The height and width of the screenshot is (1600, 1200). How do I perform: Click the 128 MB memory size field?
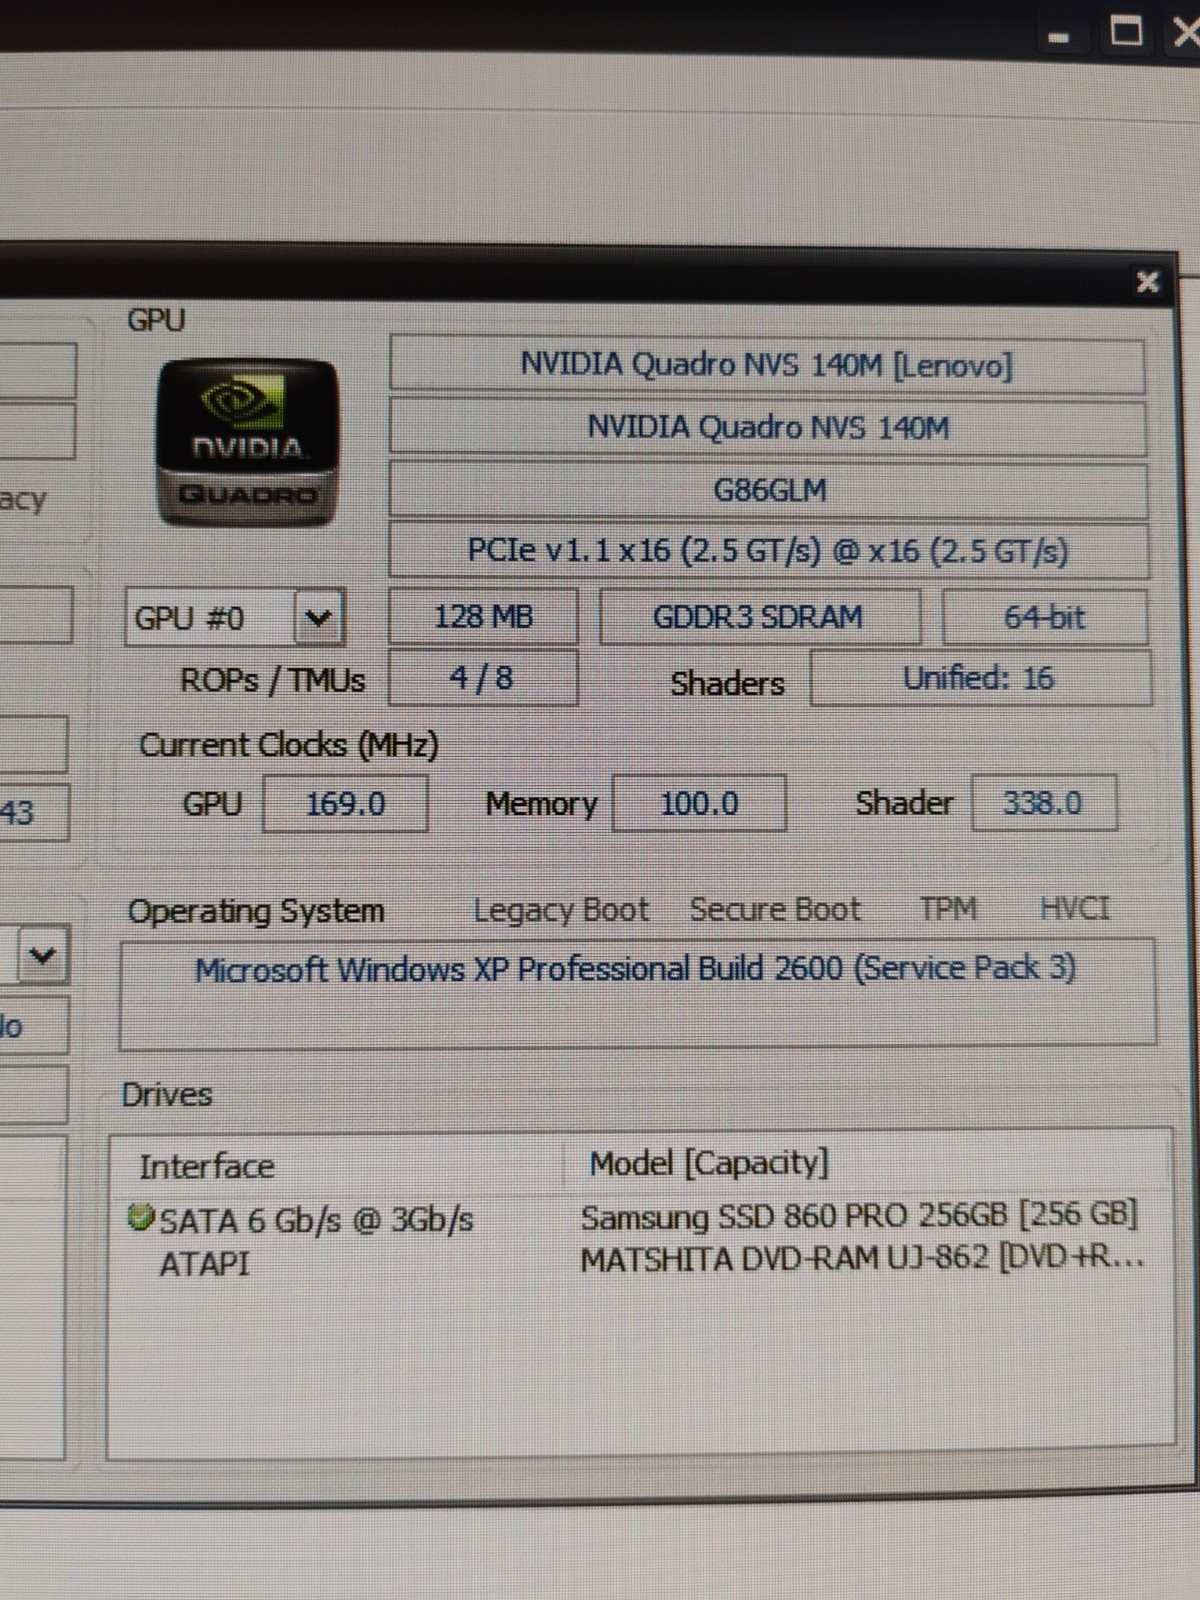pyautogui.click(x=483, y=616)
